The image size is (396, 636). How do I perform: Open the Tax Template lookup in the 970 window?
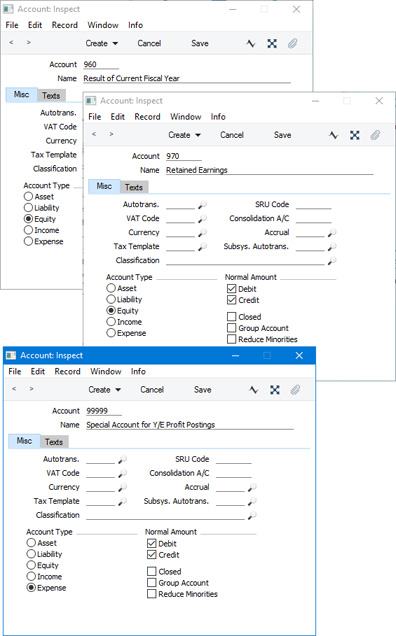pyautogui.click(x=202, y=247)
